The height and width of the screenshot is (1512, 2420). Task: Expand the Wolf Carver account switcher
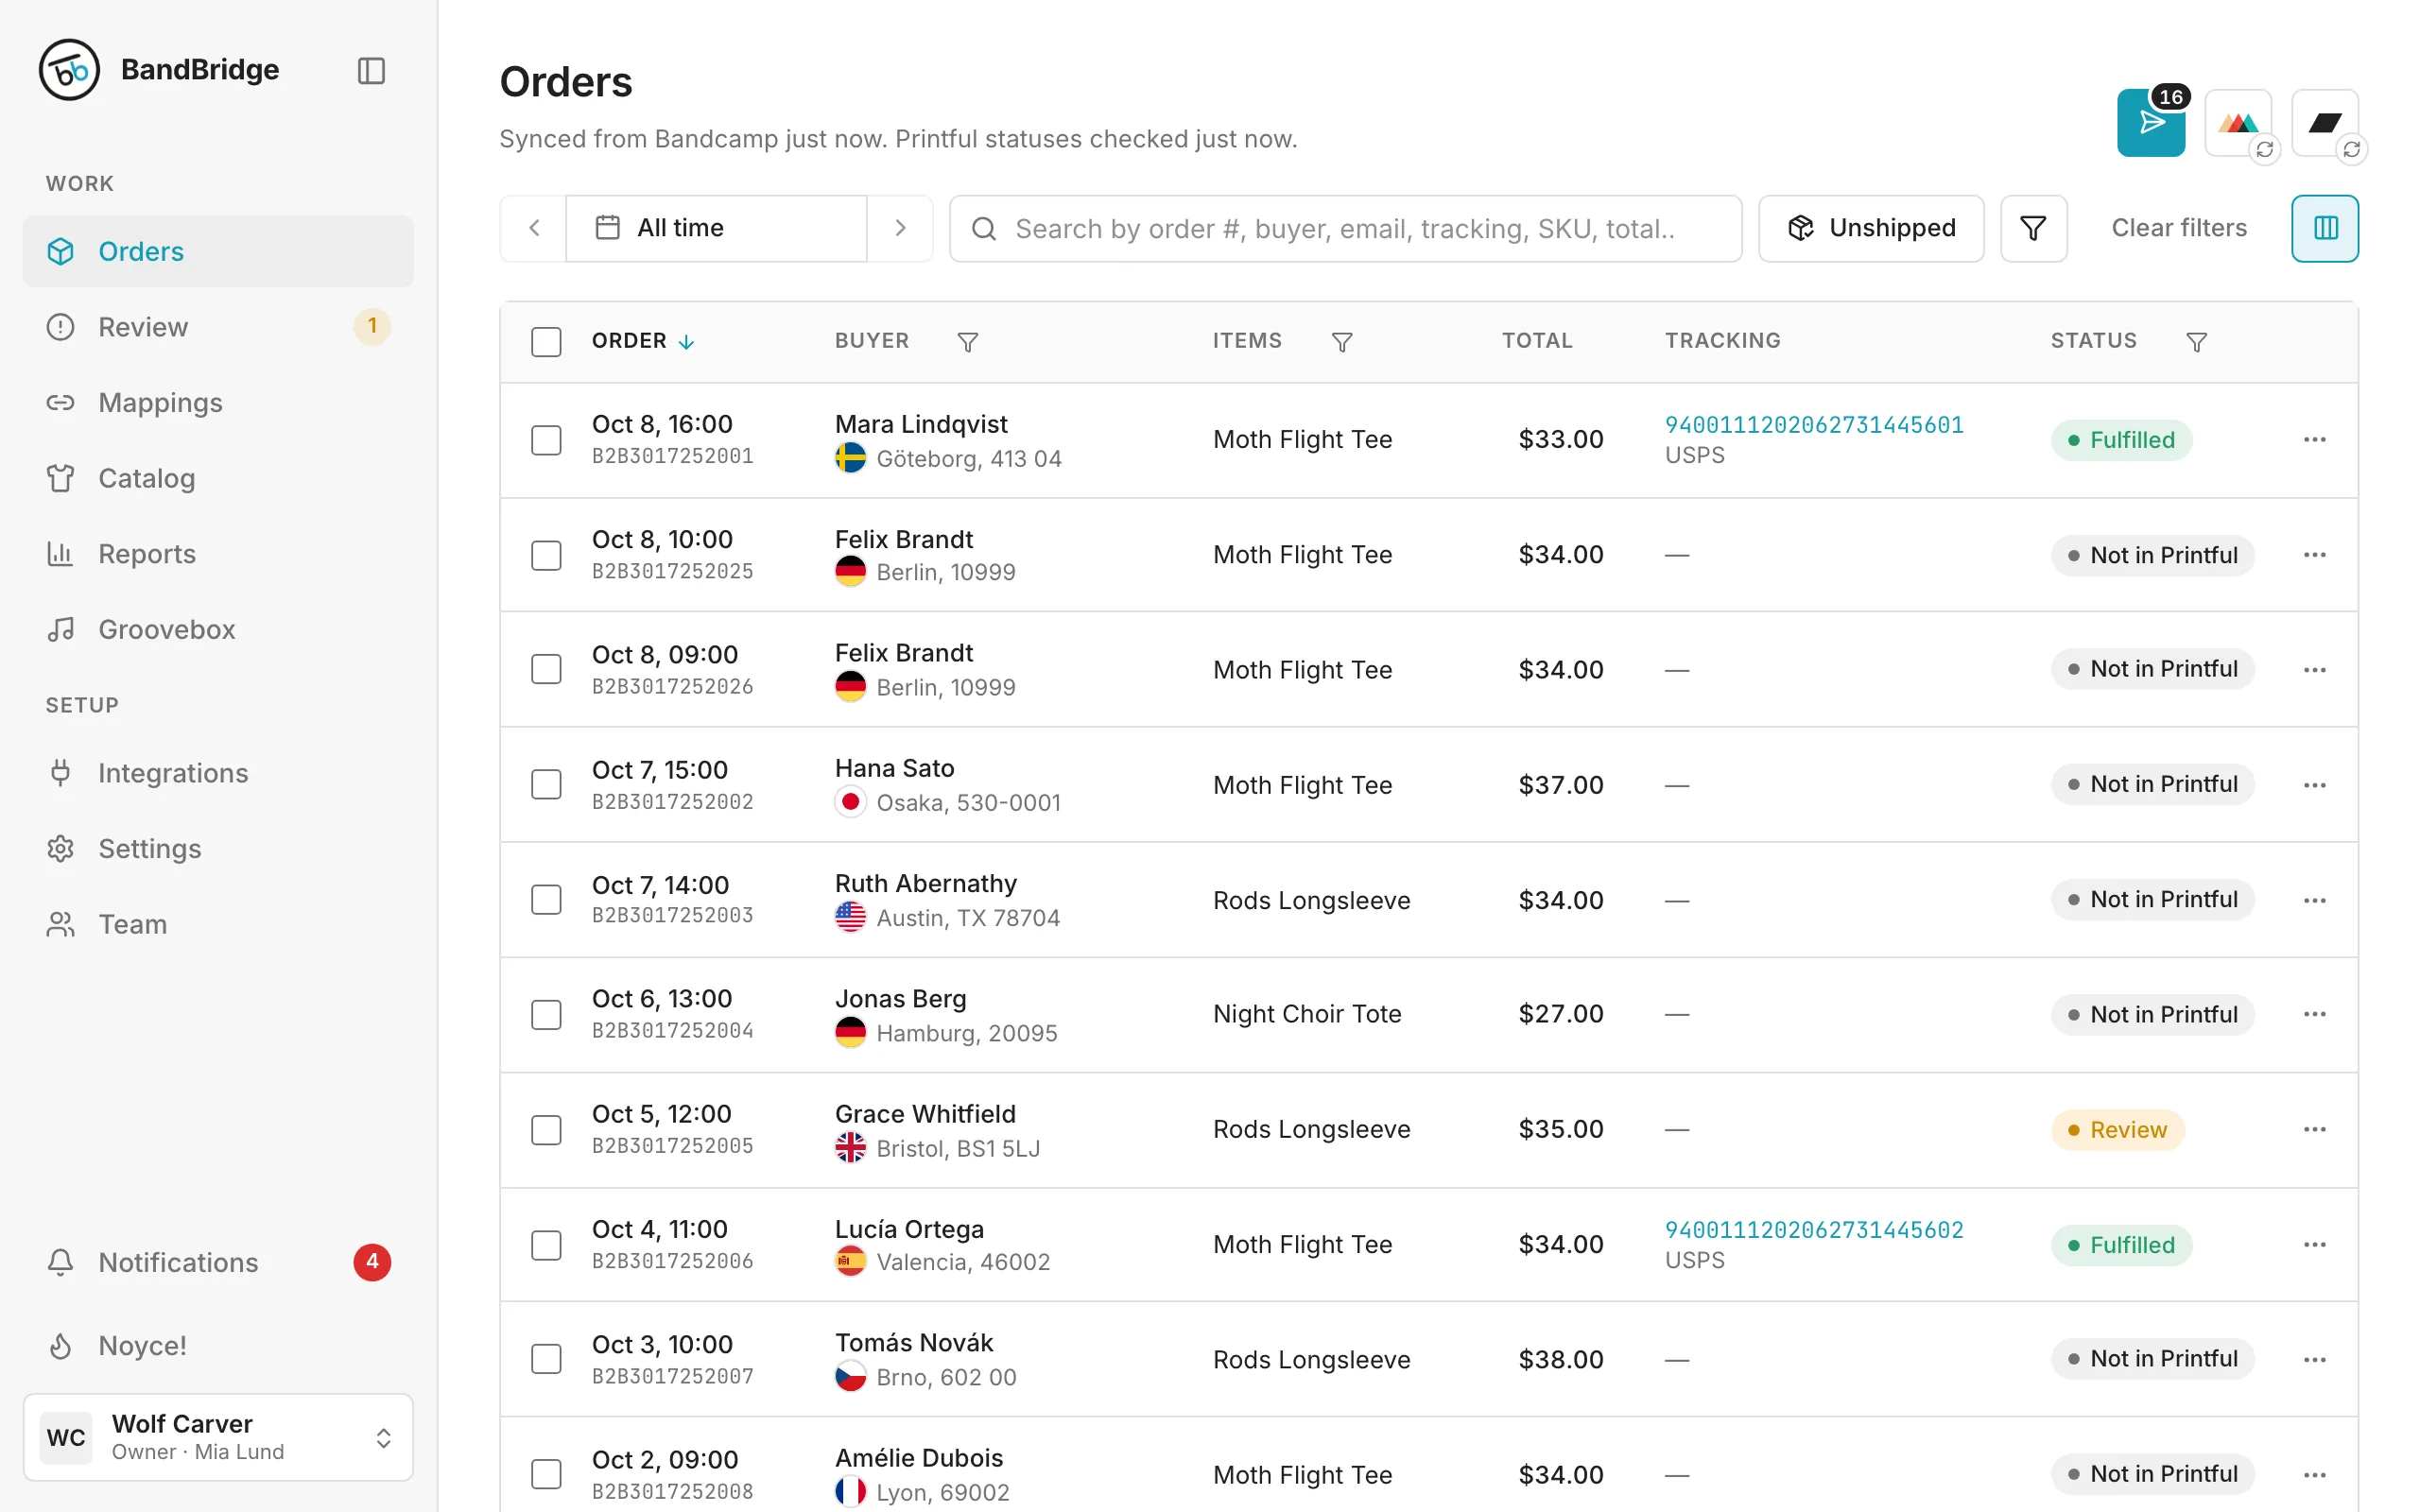(x=218, y=1437)
